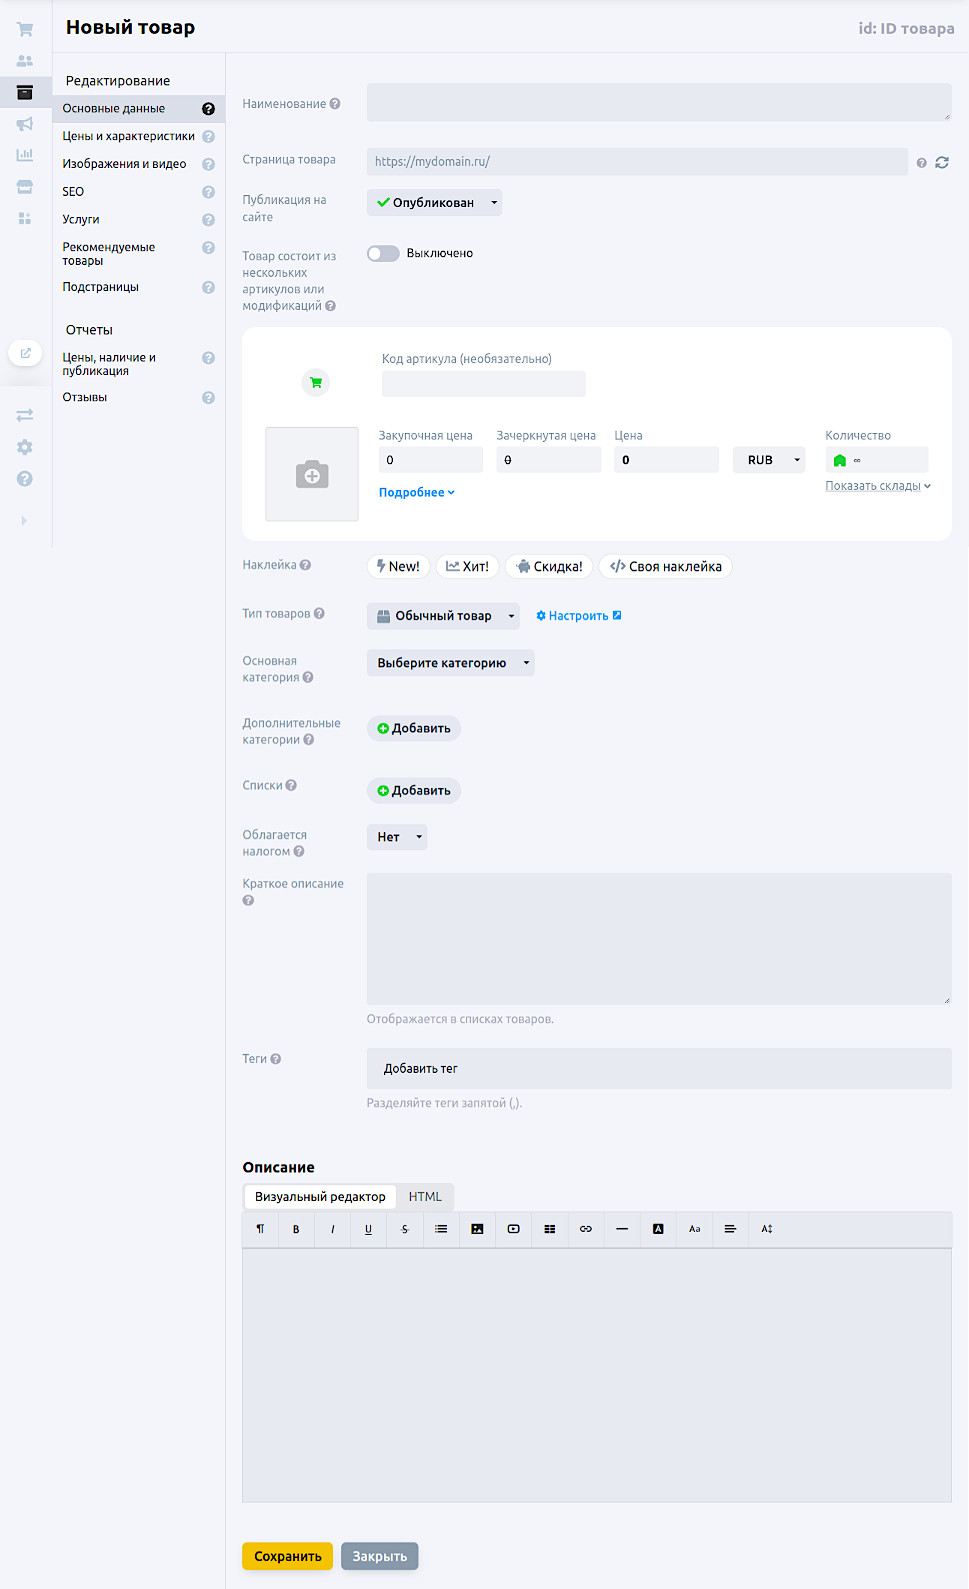Open Выберите категорию dropdown
Viewport: 969px width, 1589px height.
(450, 663)
